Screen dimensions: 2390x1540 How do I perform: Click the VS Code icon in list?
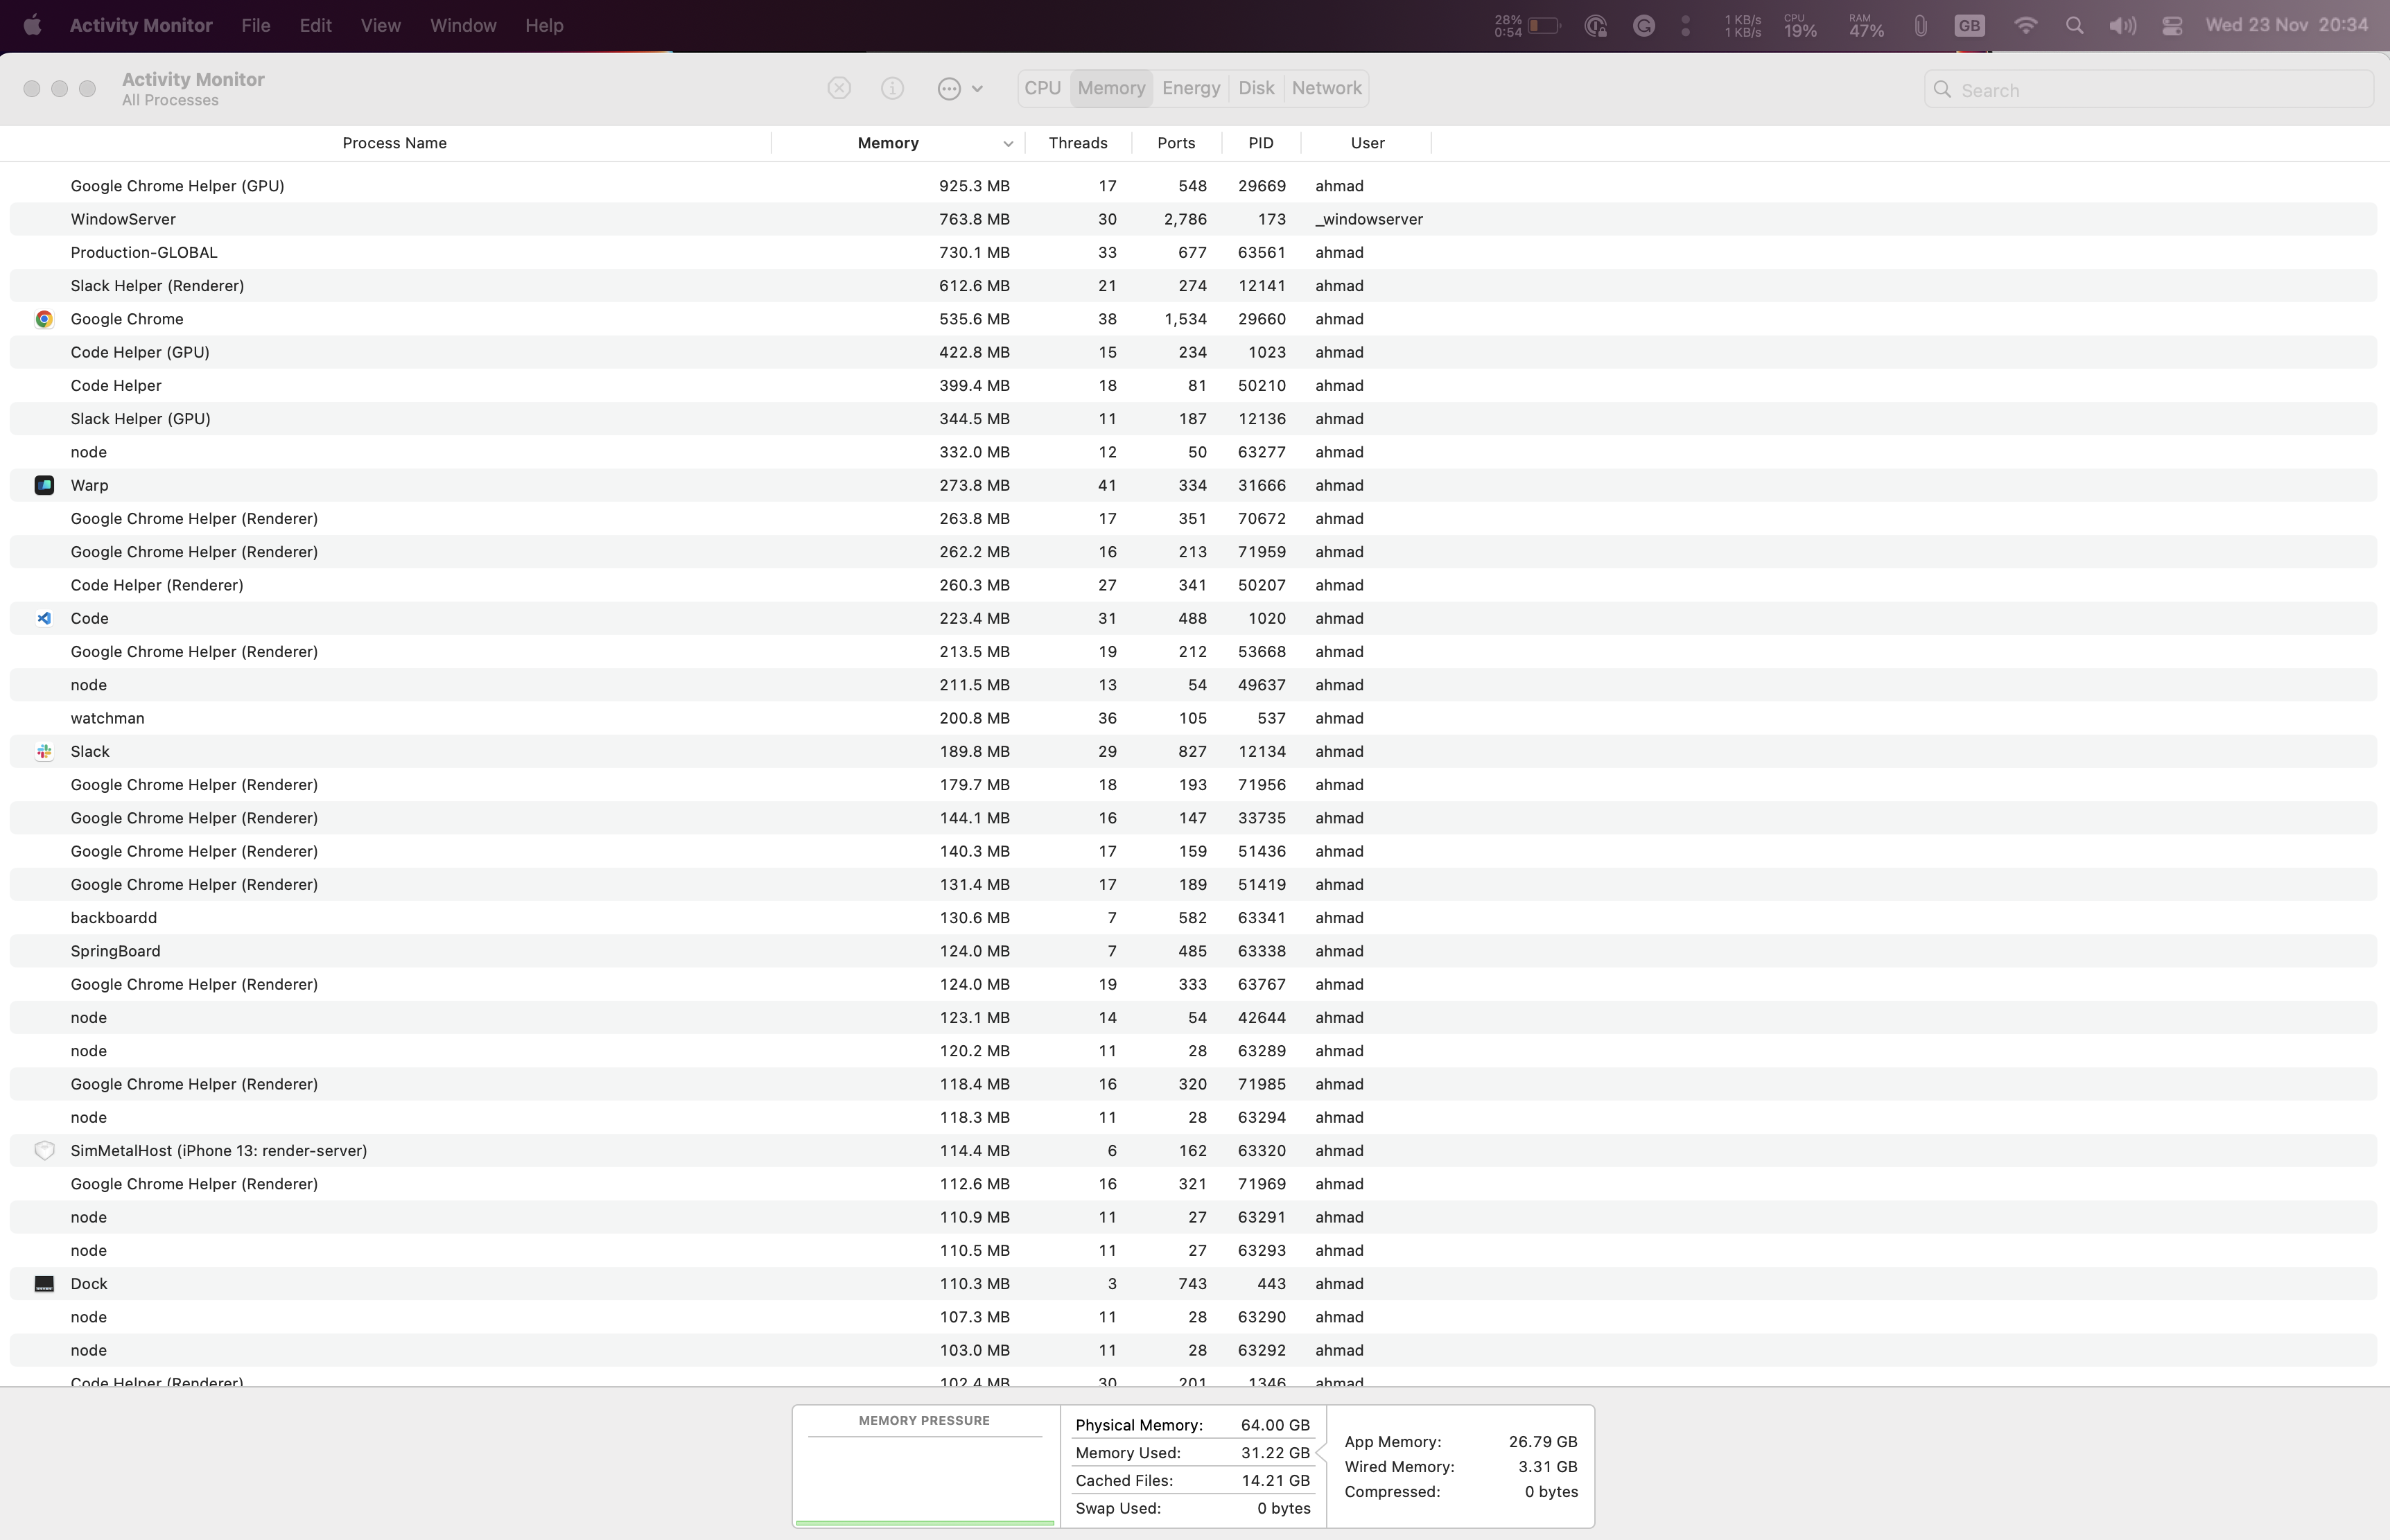coord(44,618)
